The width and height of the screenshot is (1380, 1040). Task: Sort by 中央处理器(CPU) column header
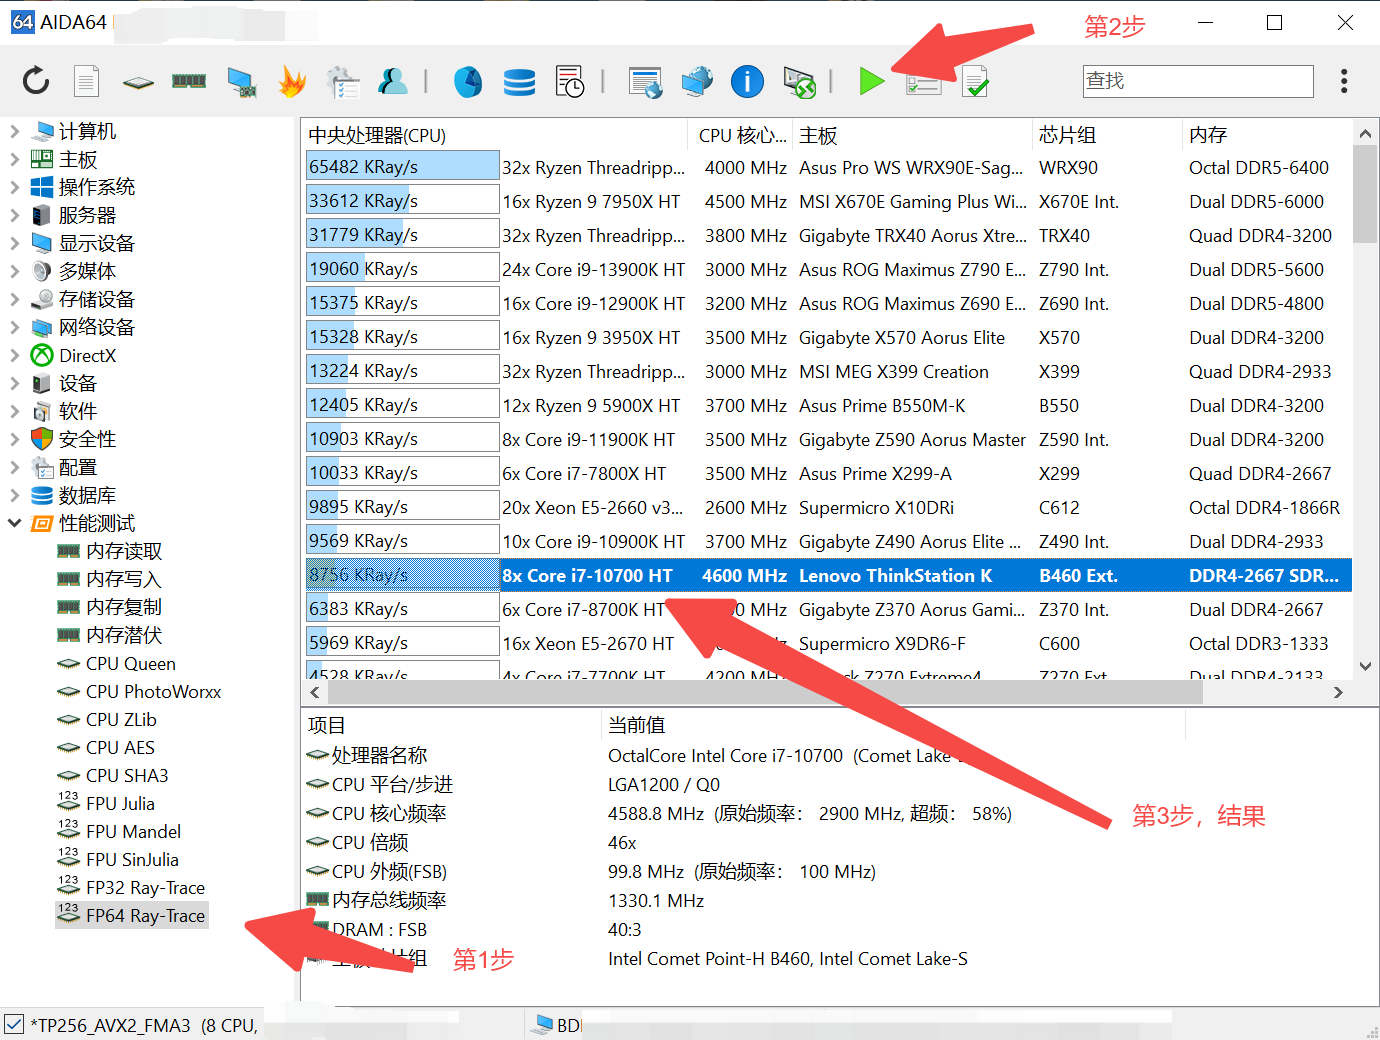click(x=494, y=135)
